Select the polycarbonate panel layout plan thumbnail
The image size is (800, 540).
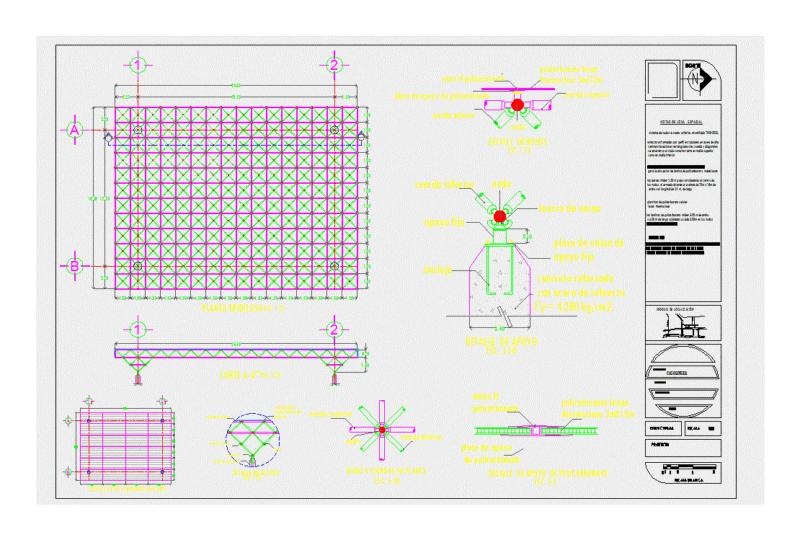coord(126,446)
